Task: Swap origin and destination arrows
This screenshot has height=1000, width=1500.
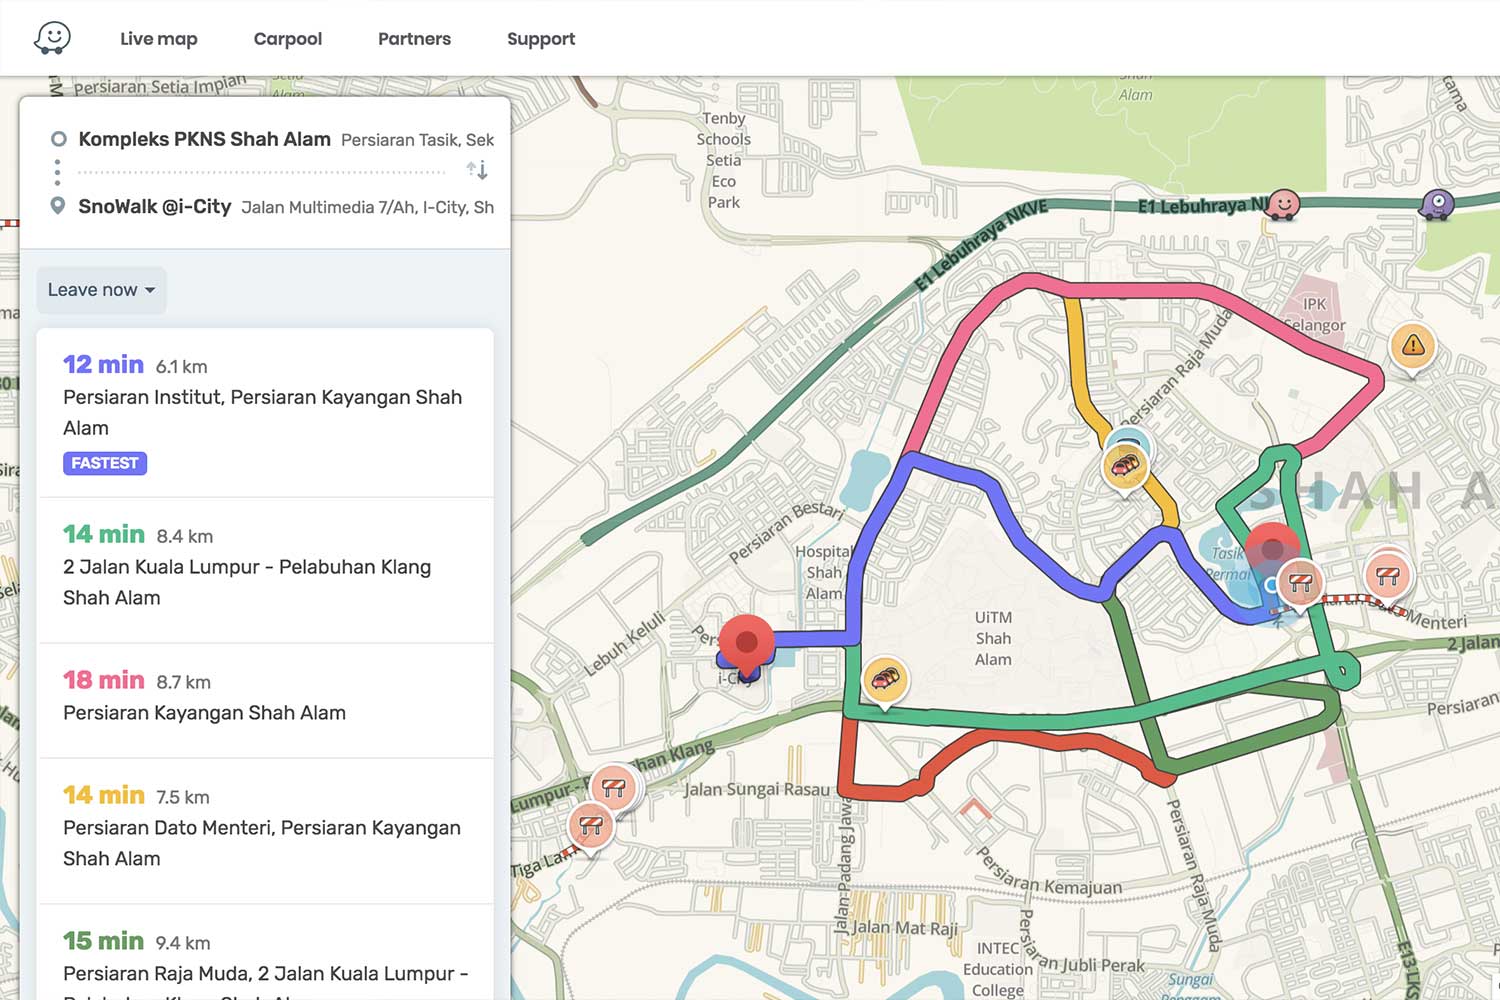Action: pos(477,170)
